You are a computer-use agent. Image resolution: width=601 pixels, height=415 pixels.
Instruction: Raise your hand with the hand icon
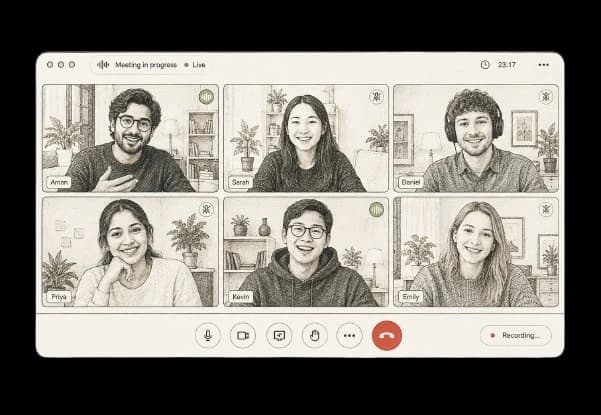coord(314,335)
